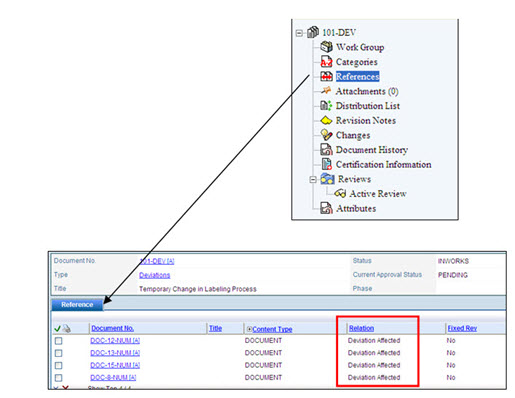Open Attachments (0) in the tree
Viewport: 515px width, 398px height.
tap(367, 91)
